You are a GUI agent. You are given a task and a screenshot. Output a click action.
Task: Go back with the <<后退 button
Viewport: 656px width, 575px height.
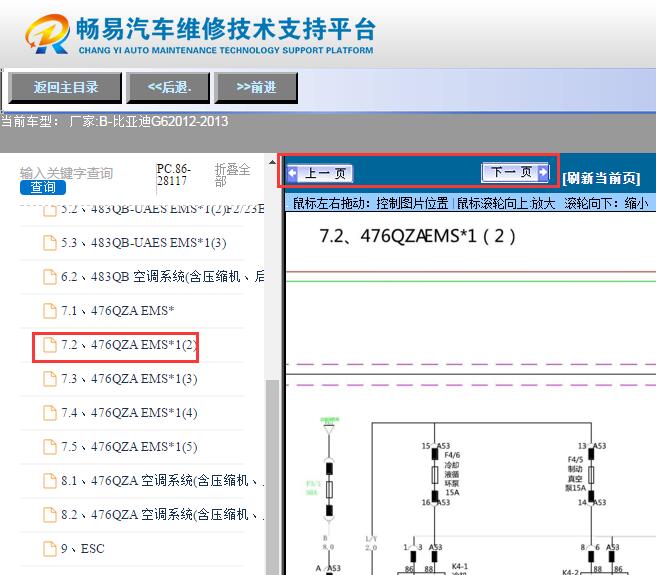click(168, 87)
